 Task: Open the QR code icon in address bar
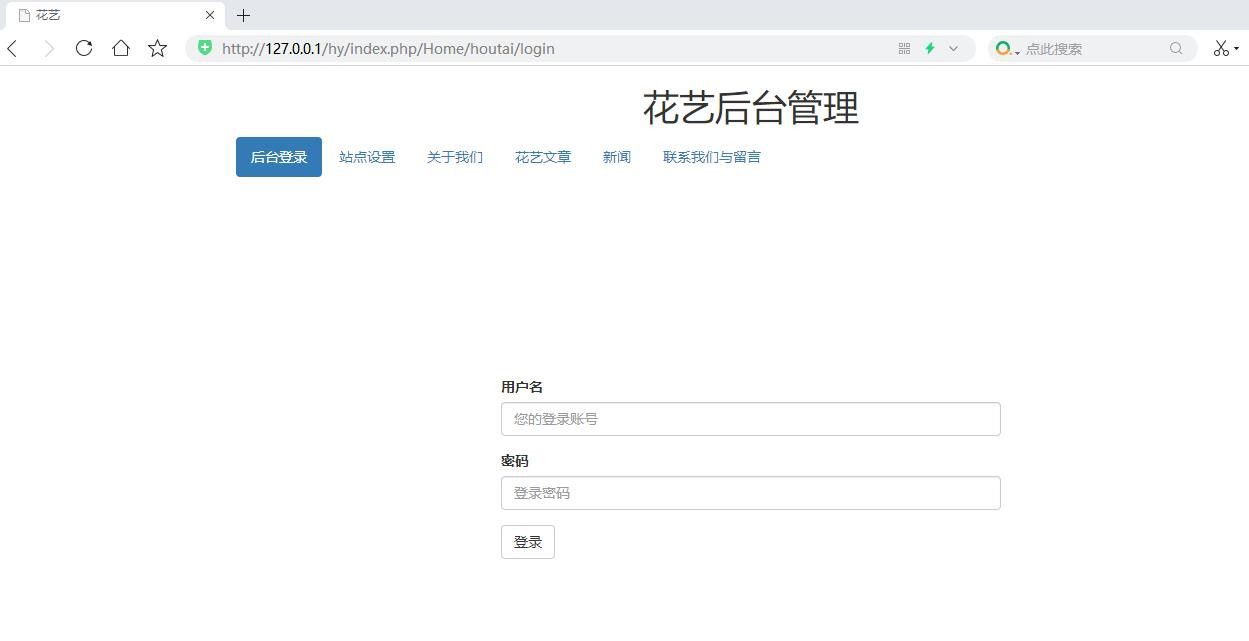904,48
